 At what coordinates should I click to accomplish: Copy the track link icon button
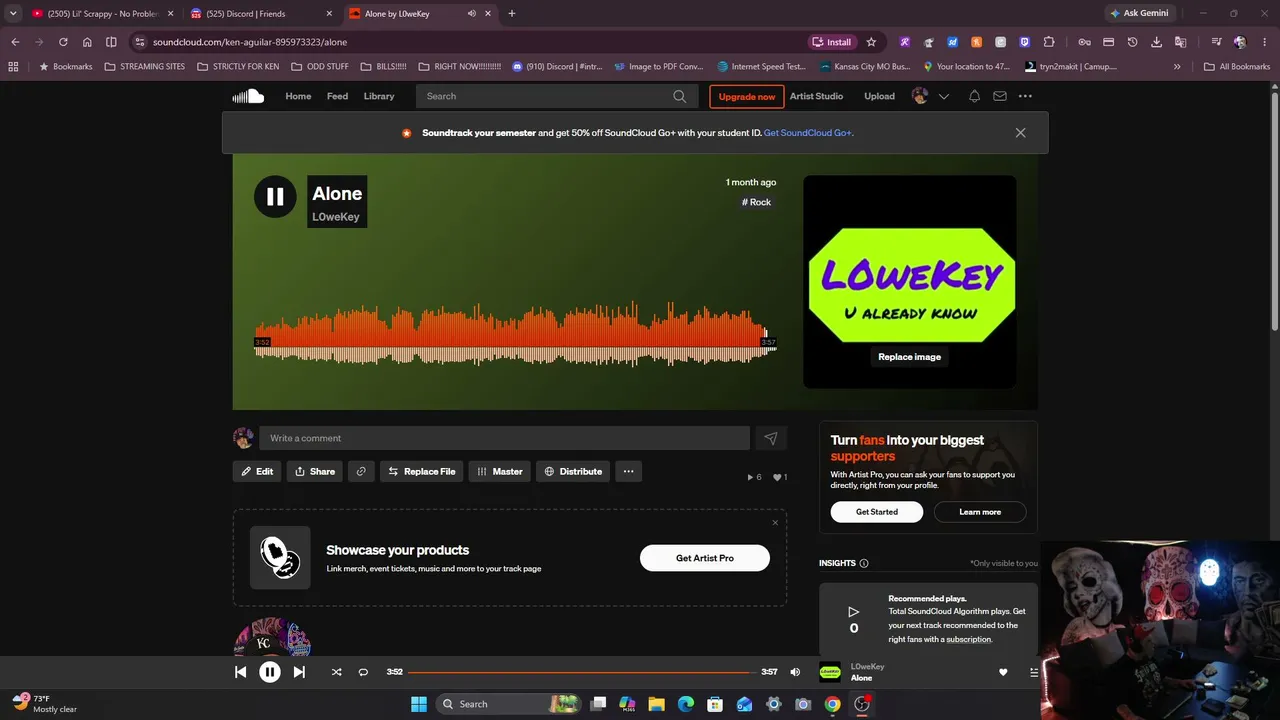tap(361, 471)
